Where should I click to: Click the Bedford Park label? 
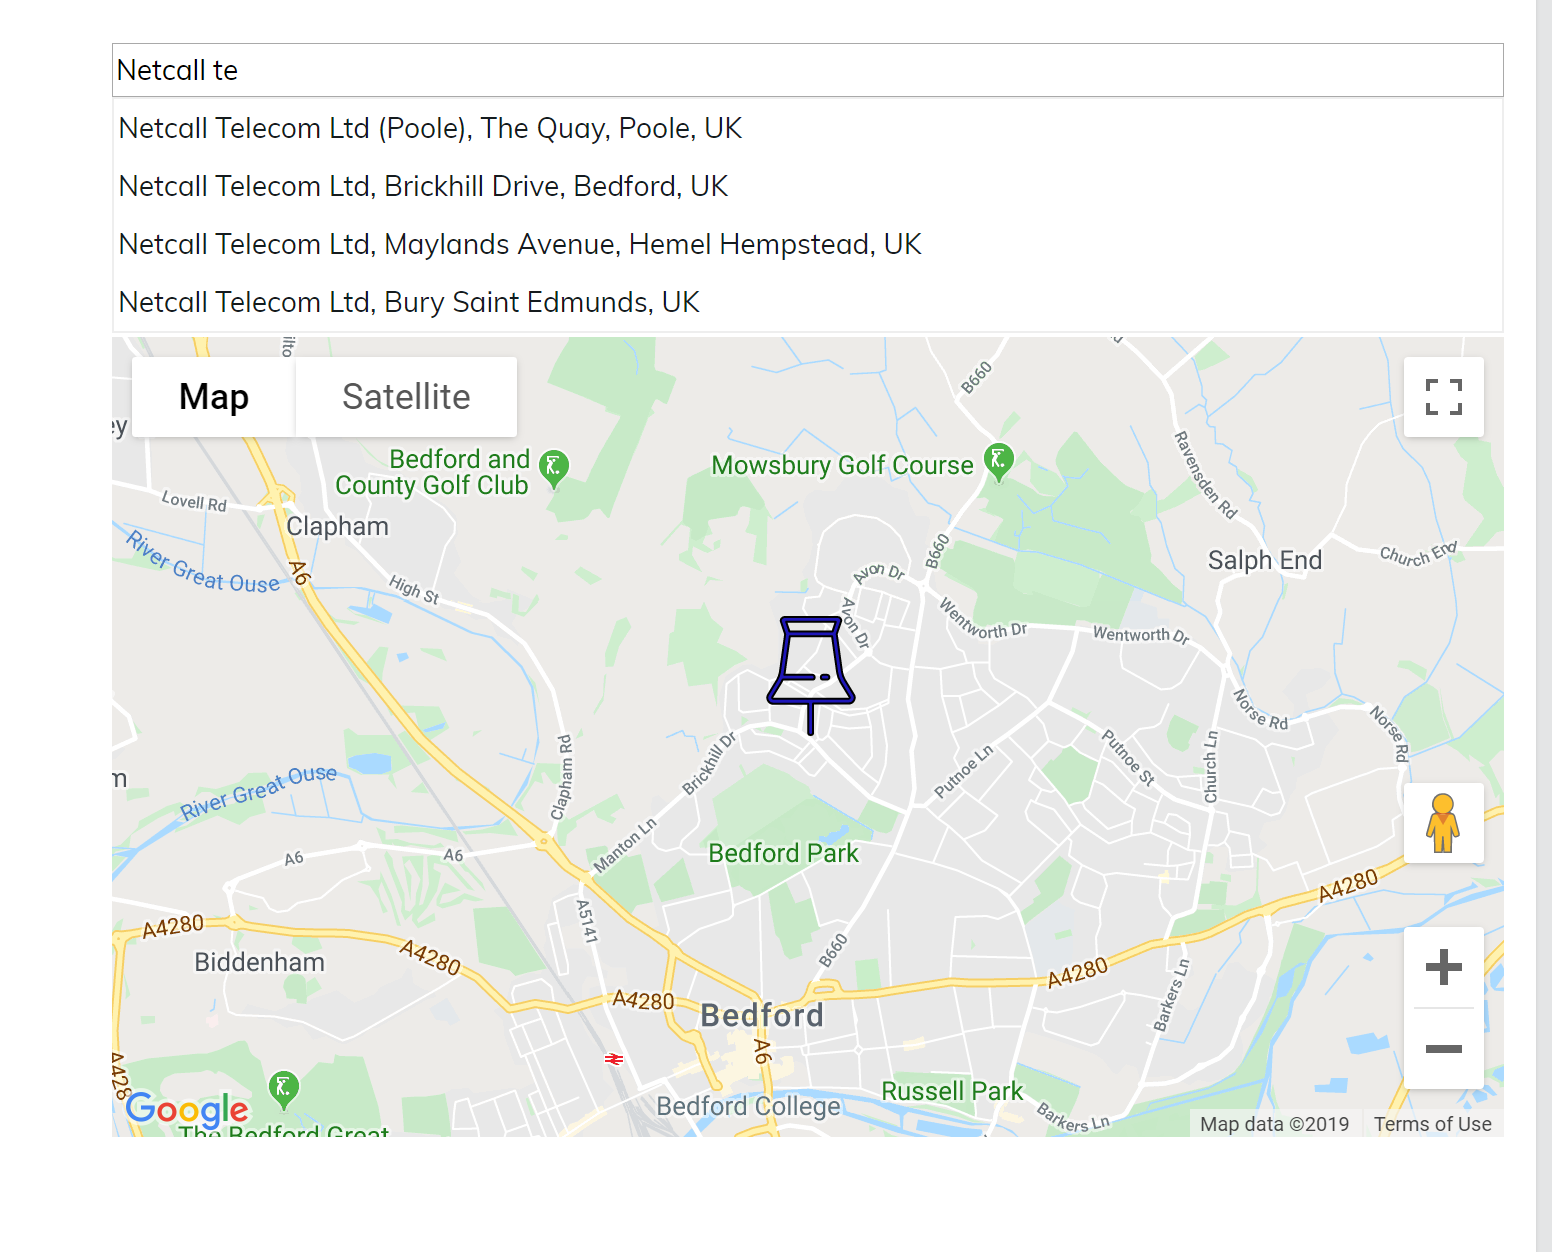click(x=783, y=853)
